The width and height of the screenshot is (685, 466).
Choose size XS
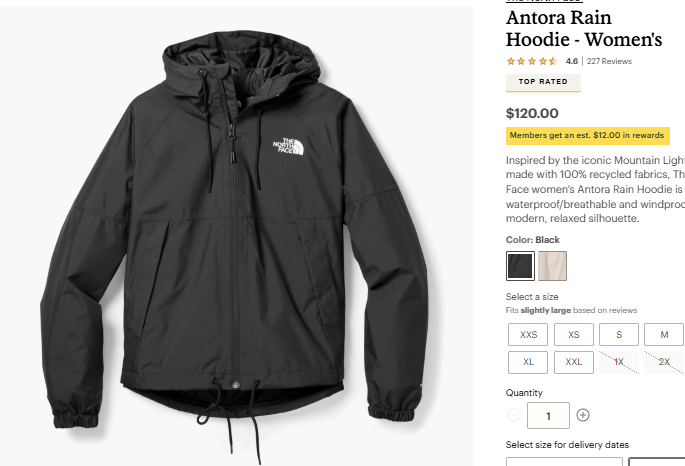[573, 335]
